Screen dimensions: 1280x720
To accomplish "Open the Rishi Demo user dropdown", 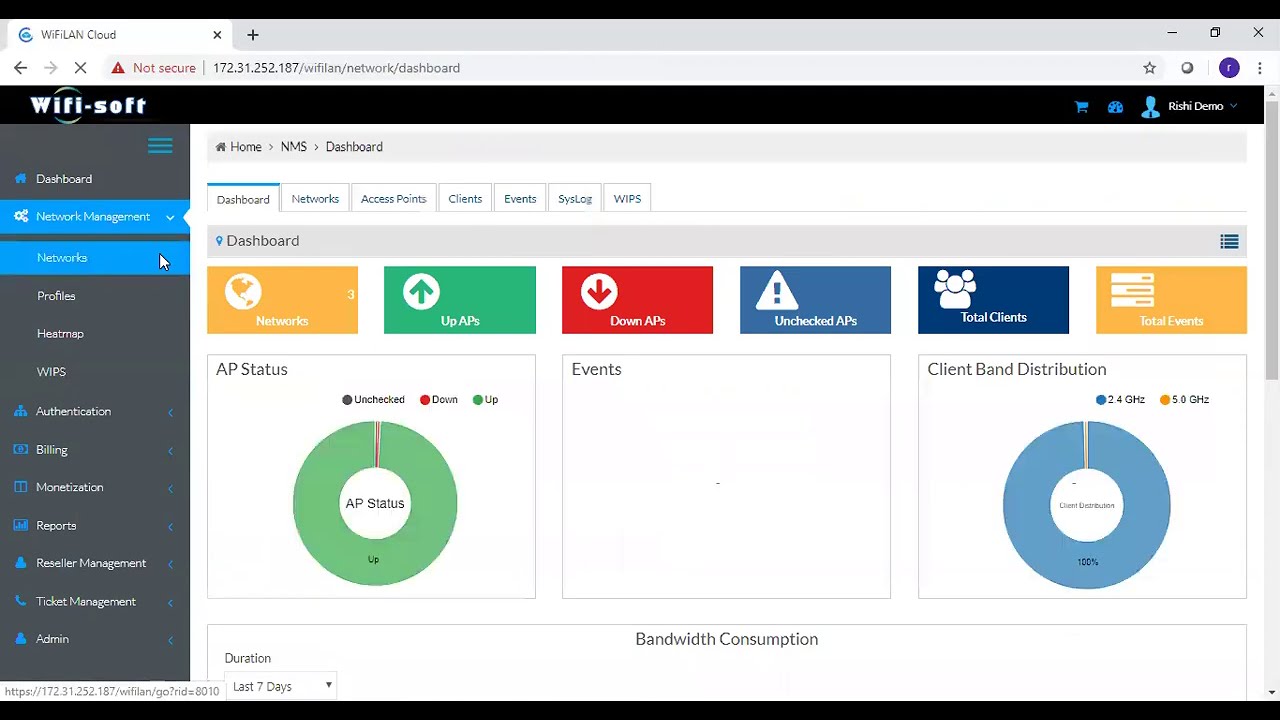I will point(1202,107).
